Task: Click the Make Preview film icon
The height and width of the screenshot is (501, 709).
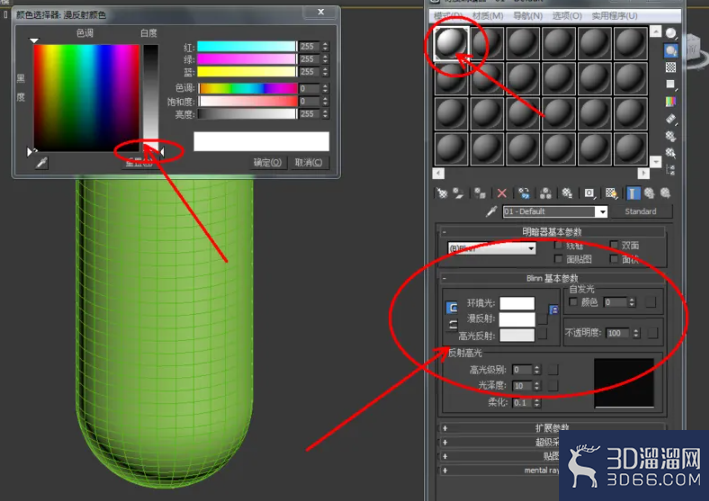Action: point(671,119)
